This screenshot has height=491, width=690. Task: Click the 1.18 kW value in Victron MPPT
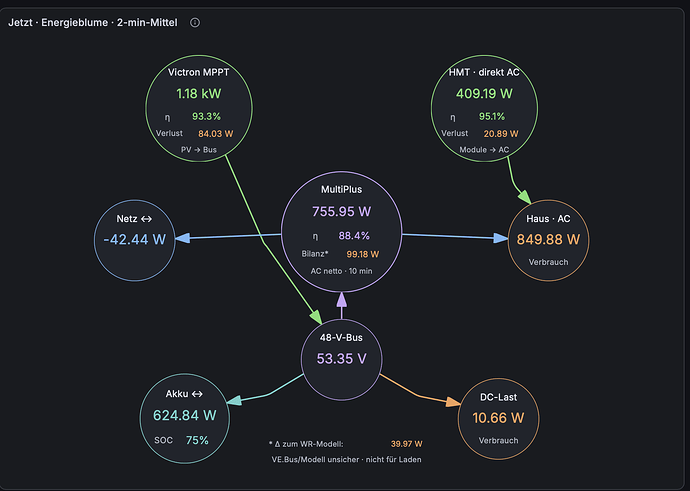199,94
